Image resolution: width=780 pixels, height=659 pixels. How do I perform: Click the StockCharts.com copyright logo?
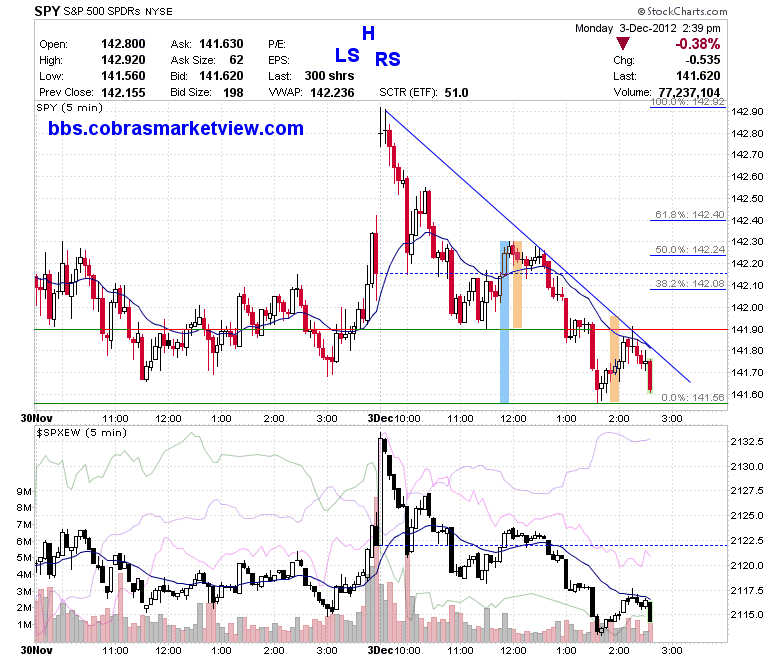tap(682, 11)
